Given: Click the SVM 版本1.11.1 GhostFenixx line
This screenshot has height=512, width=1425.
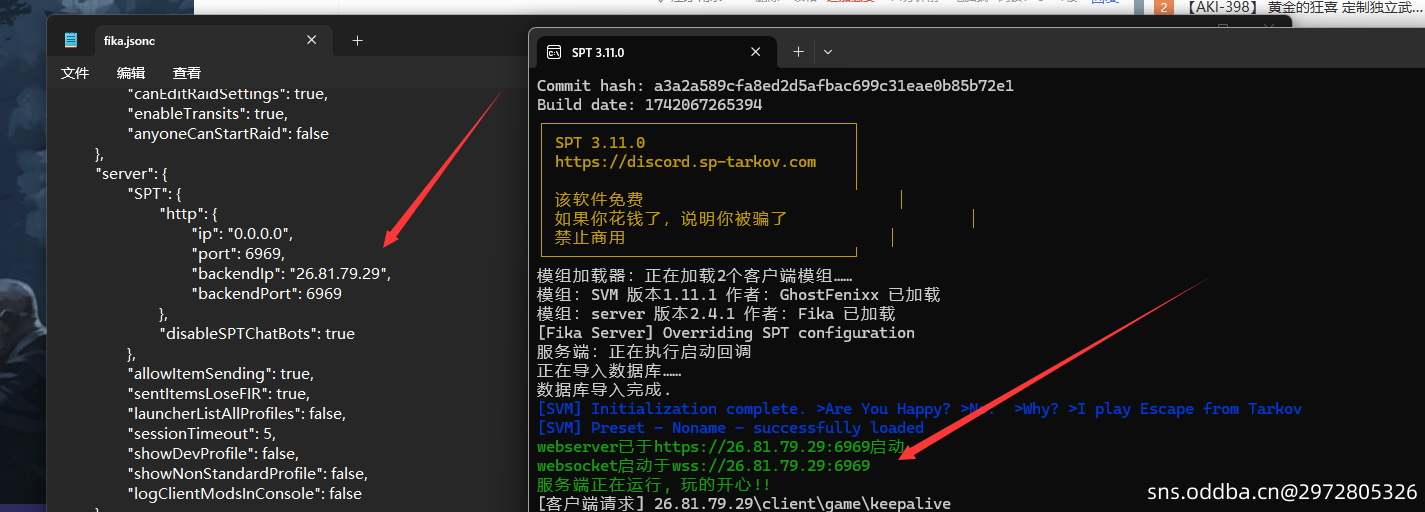Looking at the screenshot, I should 739,295.
